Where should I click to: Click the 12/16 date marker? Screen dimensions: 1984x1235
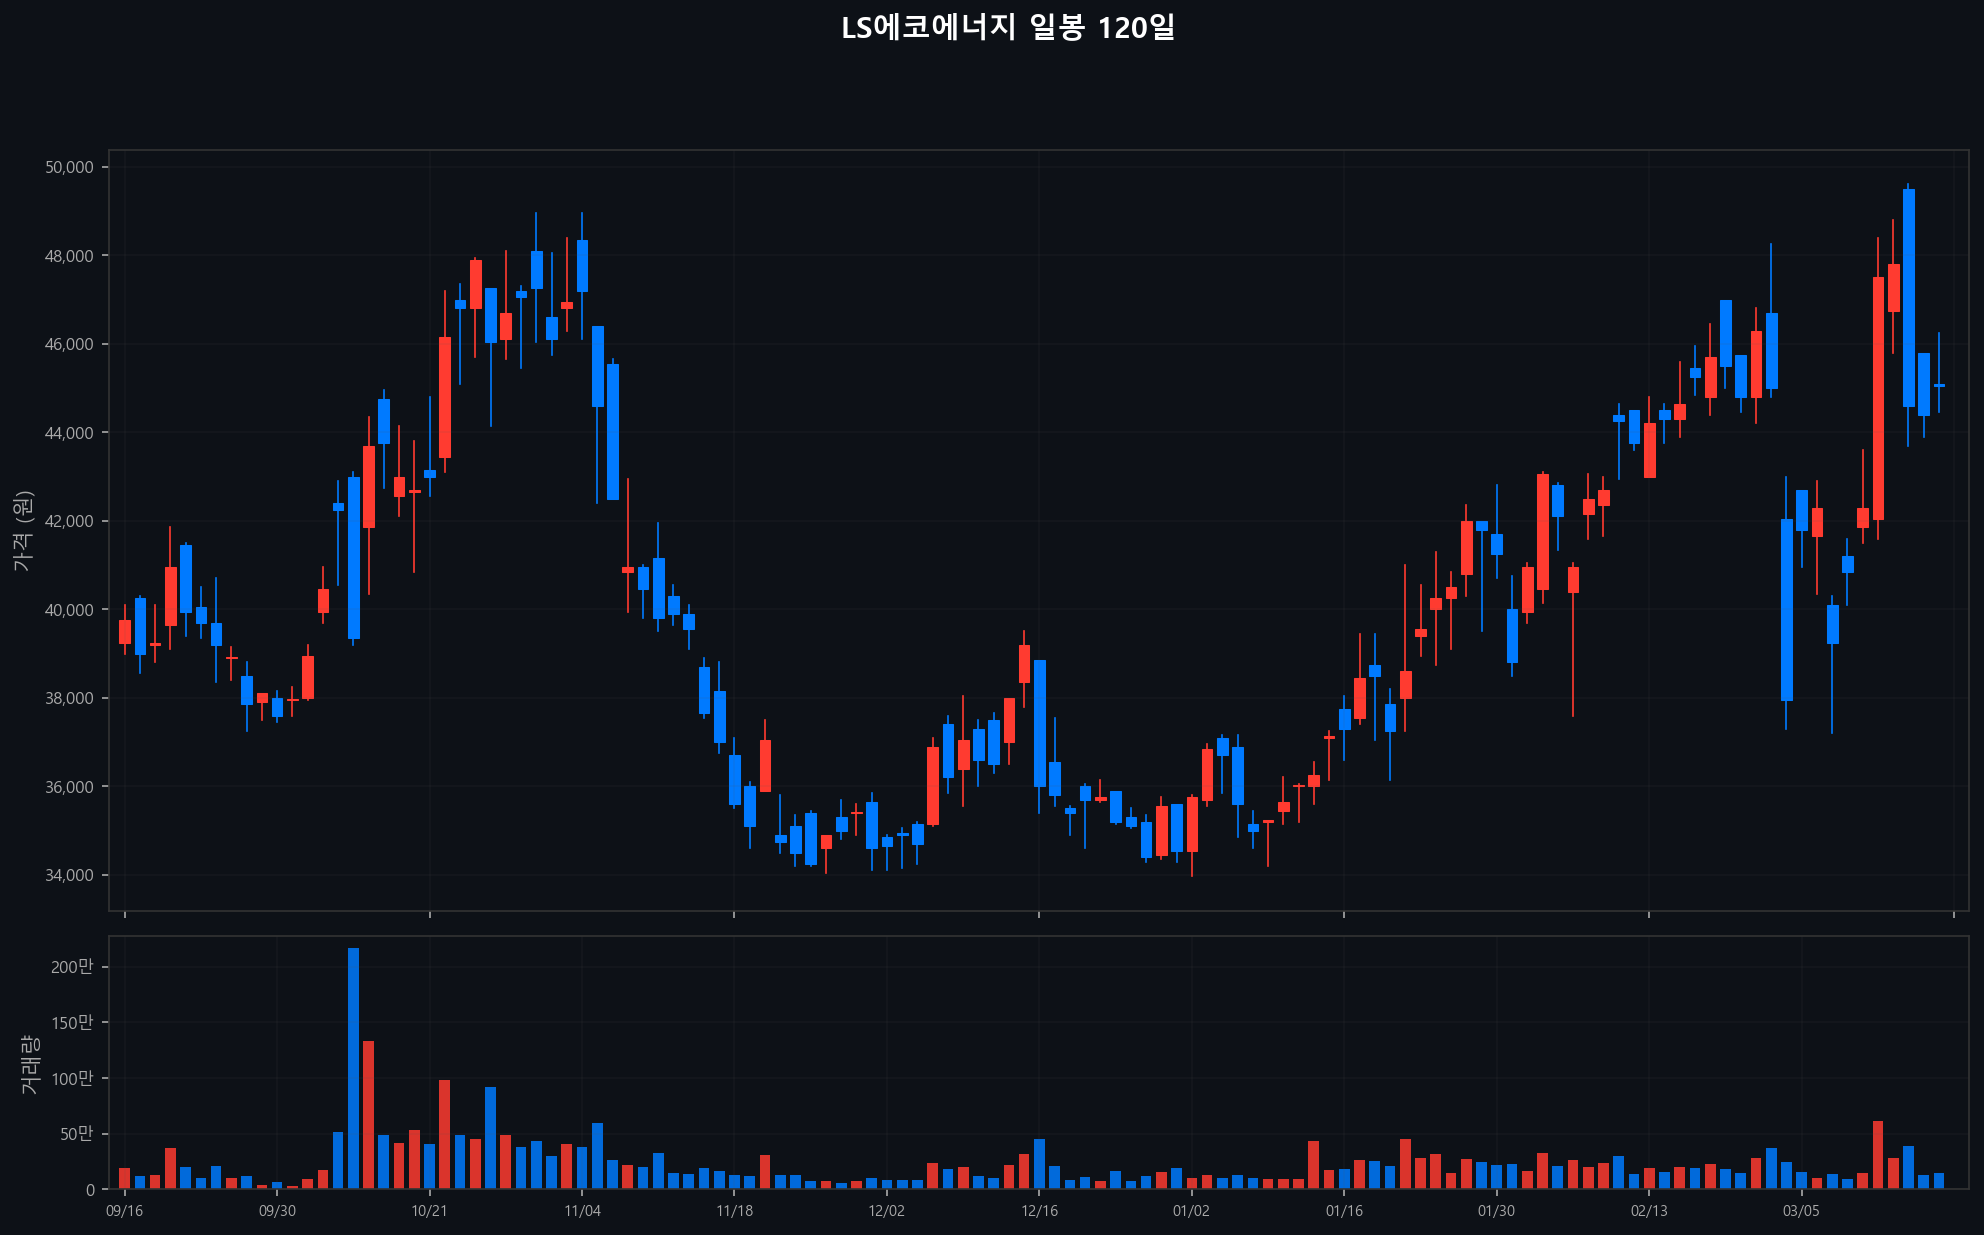[1039, 1211]
